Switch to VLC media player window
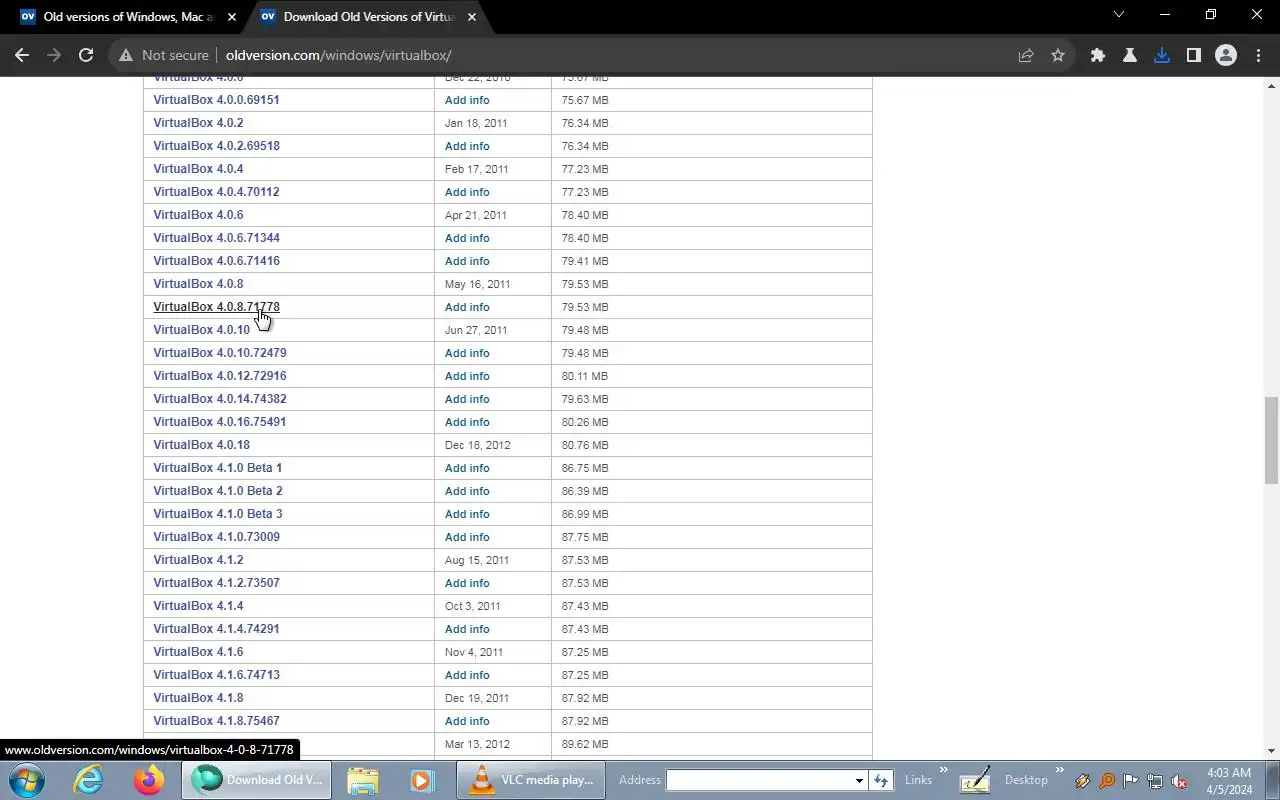This screenshot has width=1280, height=800. (531, 780)
